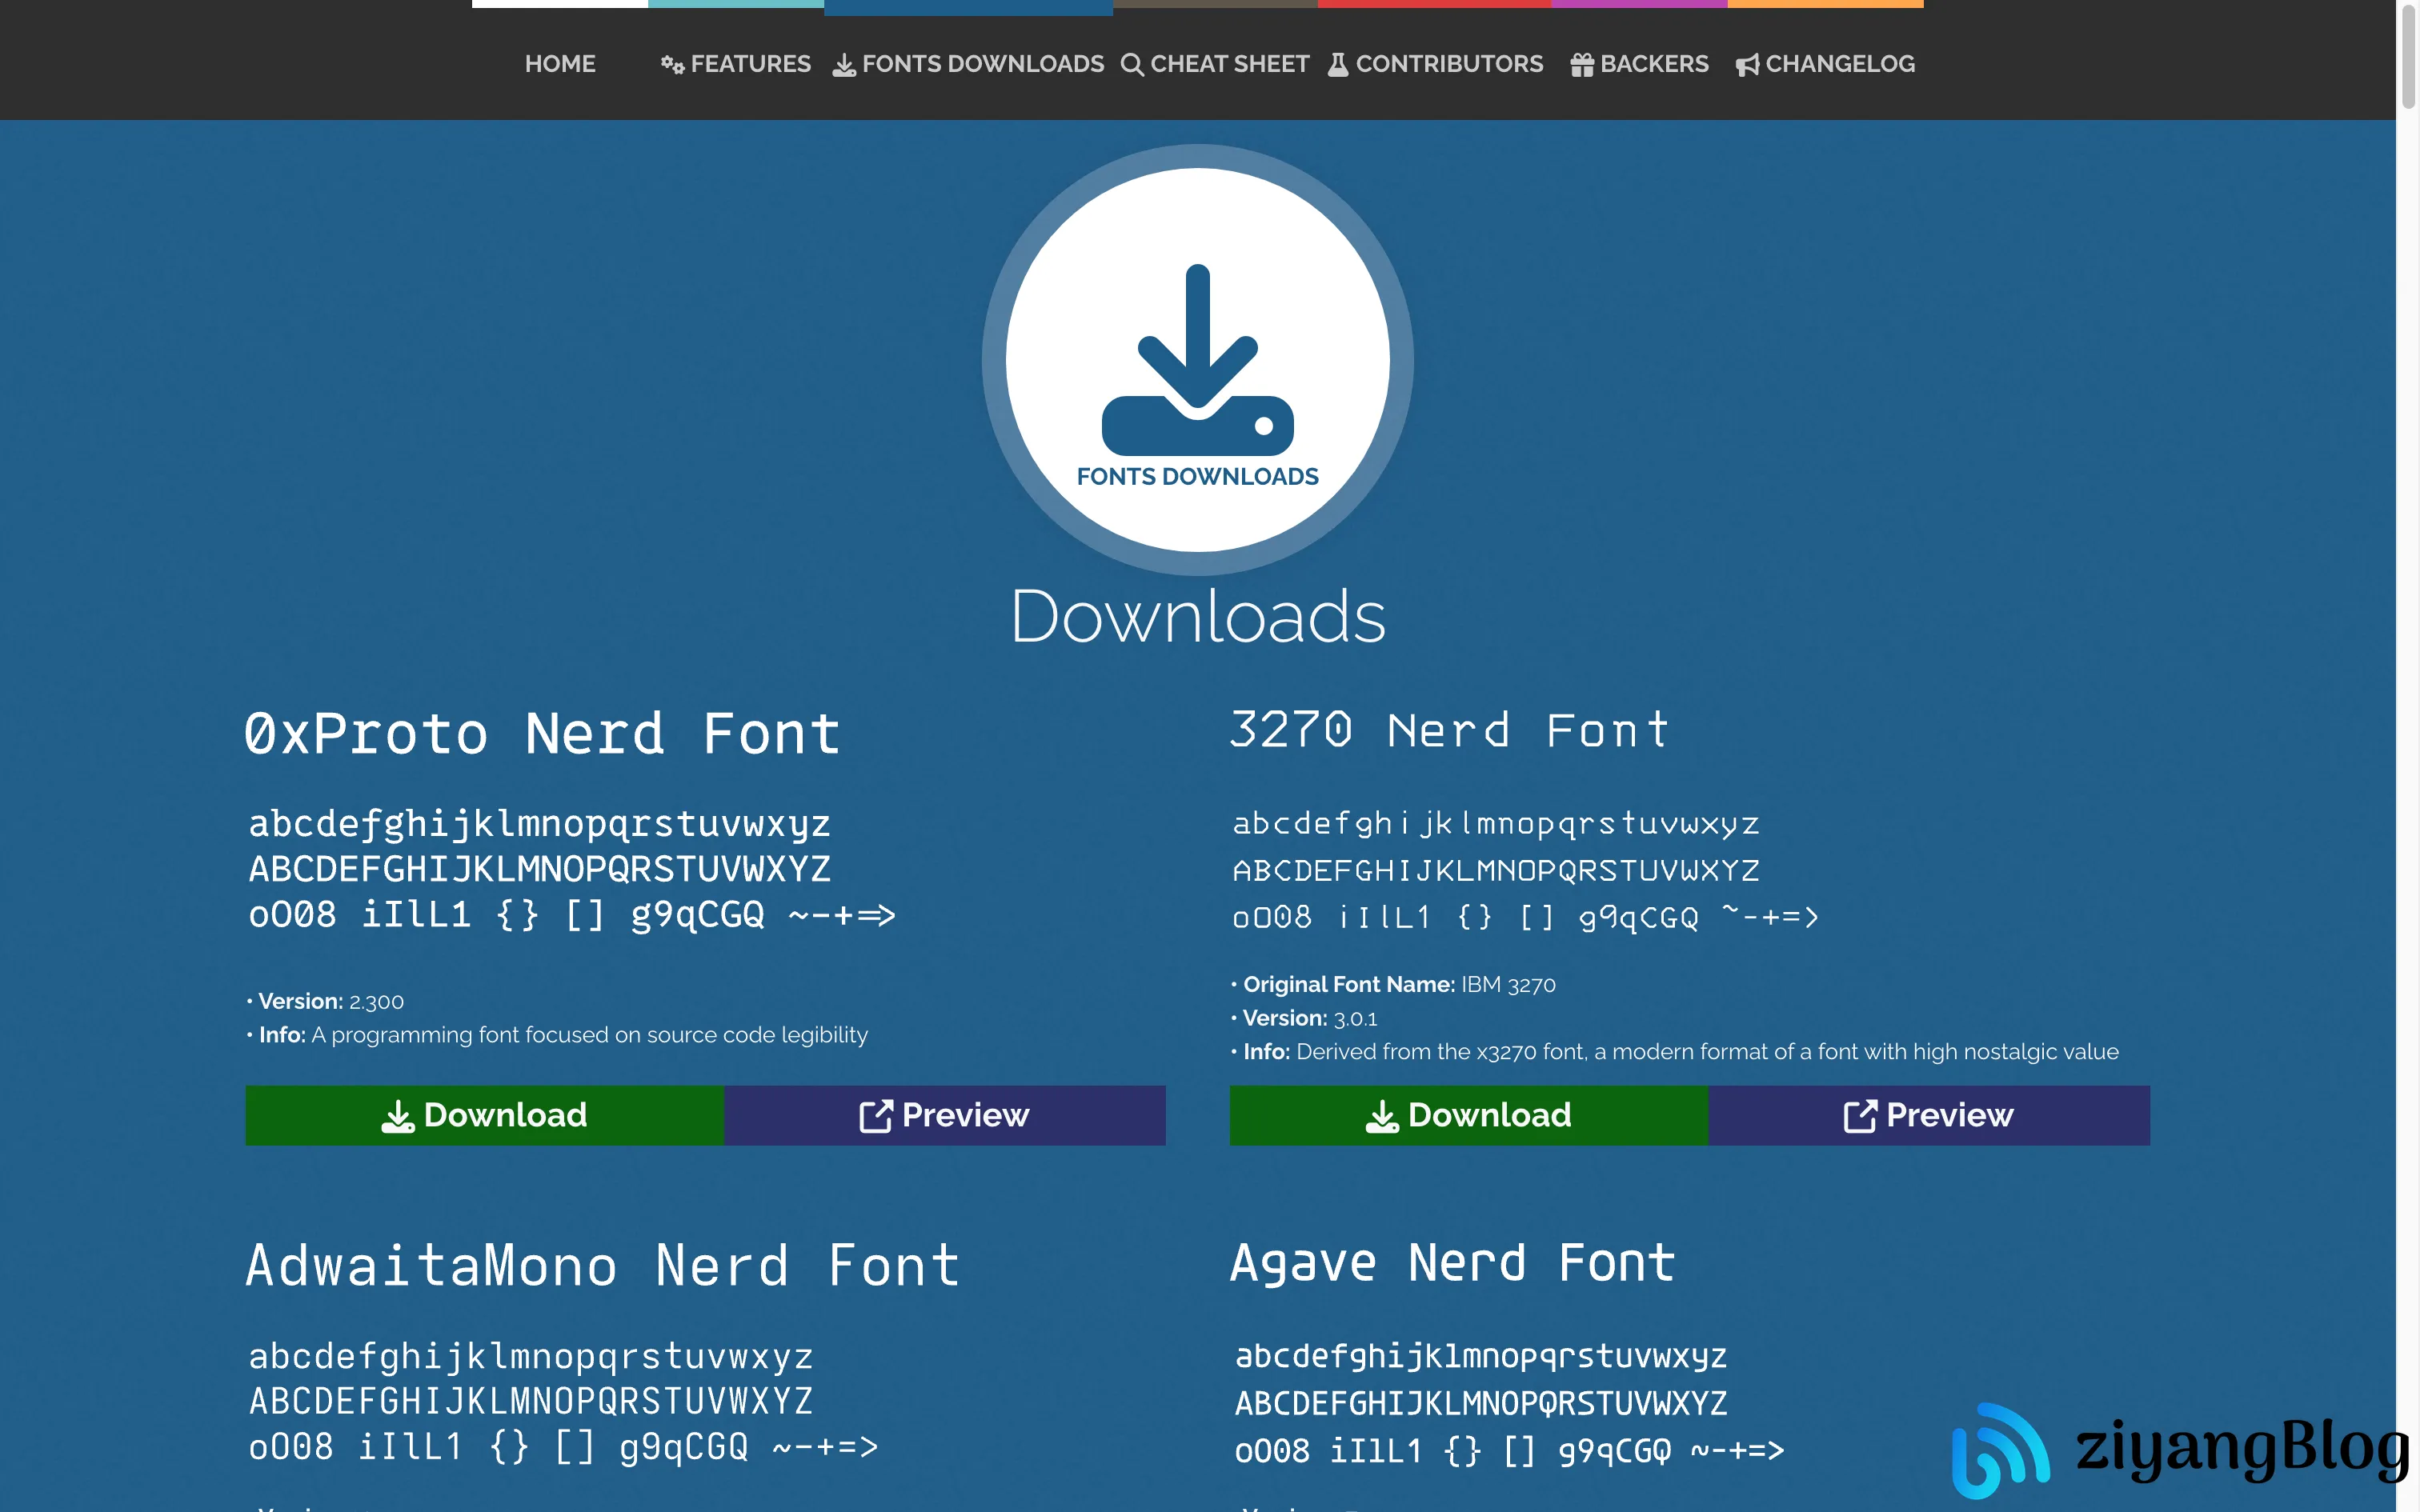Click the megaphone icon beside Changelog
The image size is (2420, 1512).
click(1747, 65)
